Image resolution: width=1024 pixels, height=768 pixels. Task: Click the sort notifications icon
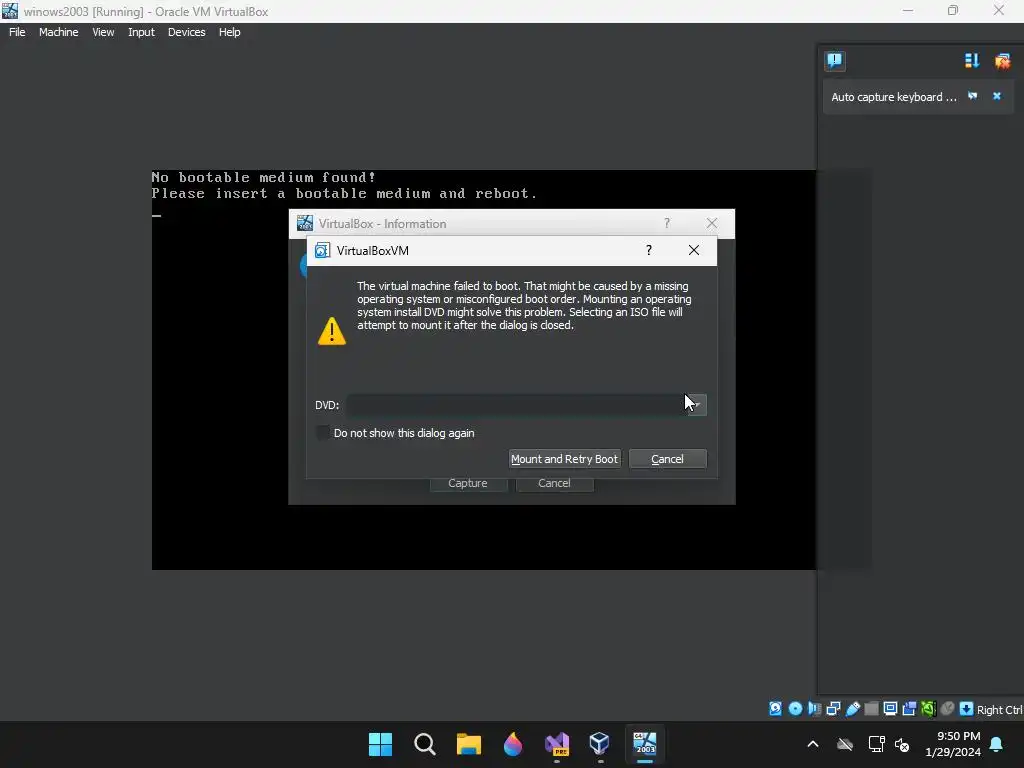(972, 61)
